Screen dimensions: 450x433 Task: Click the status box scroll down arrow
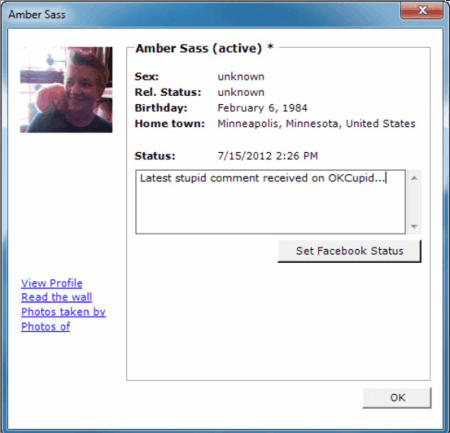[414, 226]
